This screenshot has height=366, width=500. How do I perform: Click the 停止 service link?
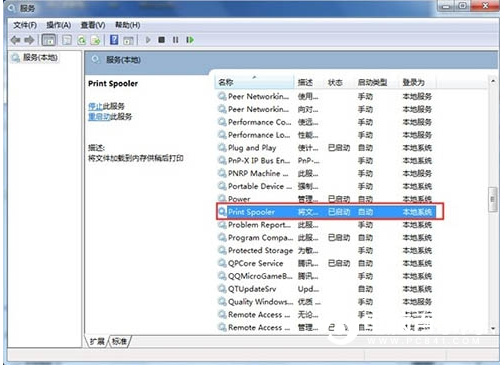(95, 106)
